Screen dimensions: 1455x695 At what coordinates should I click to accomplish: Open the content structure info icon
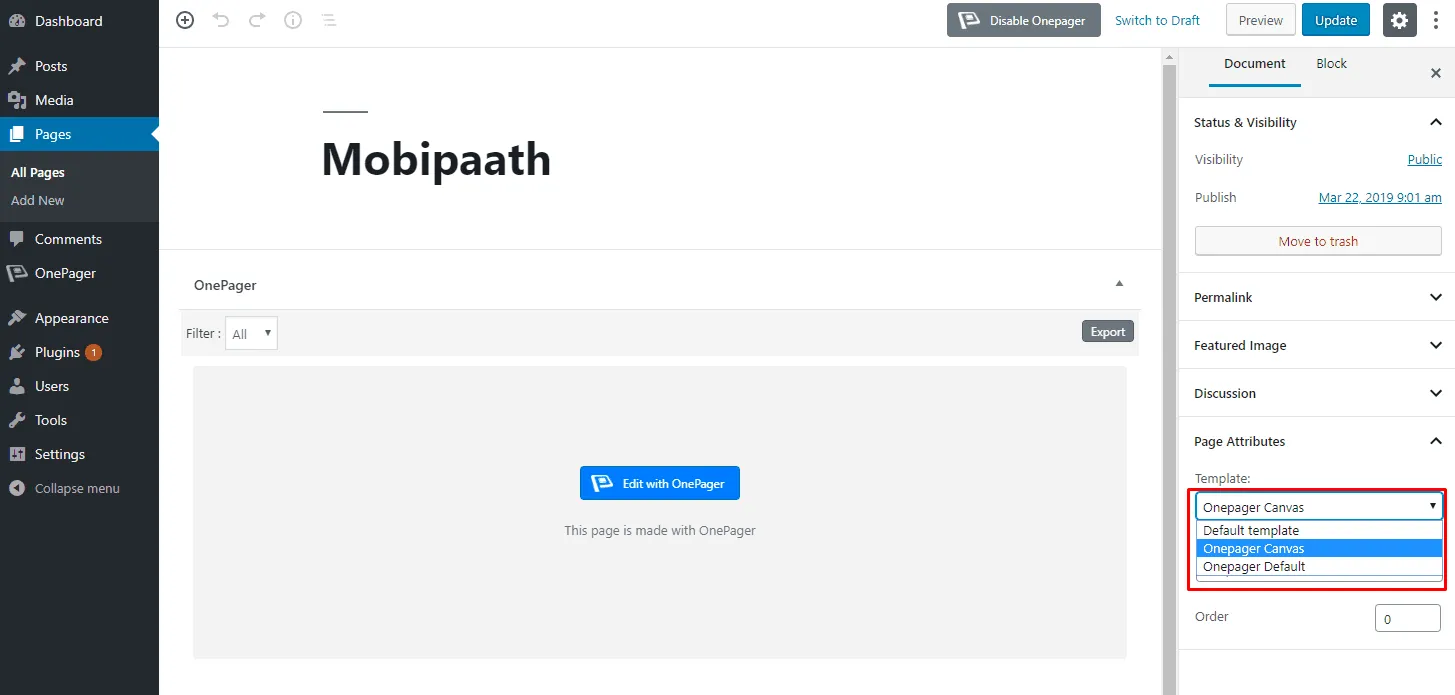(293, 20)
